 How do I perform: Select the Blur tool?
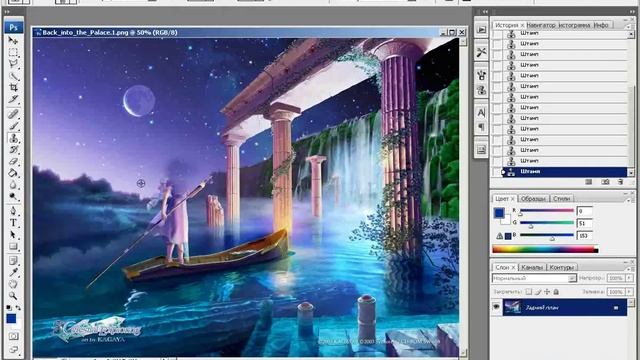(x=13, y=185)
